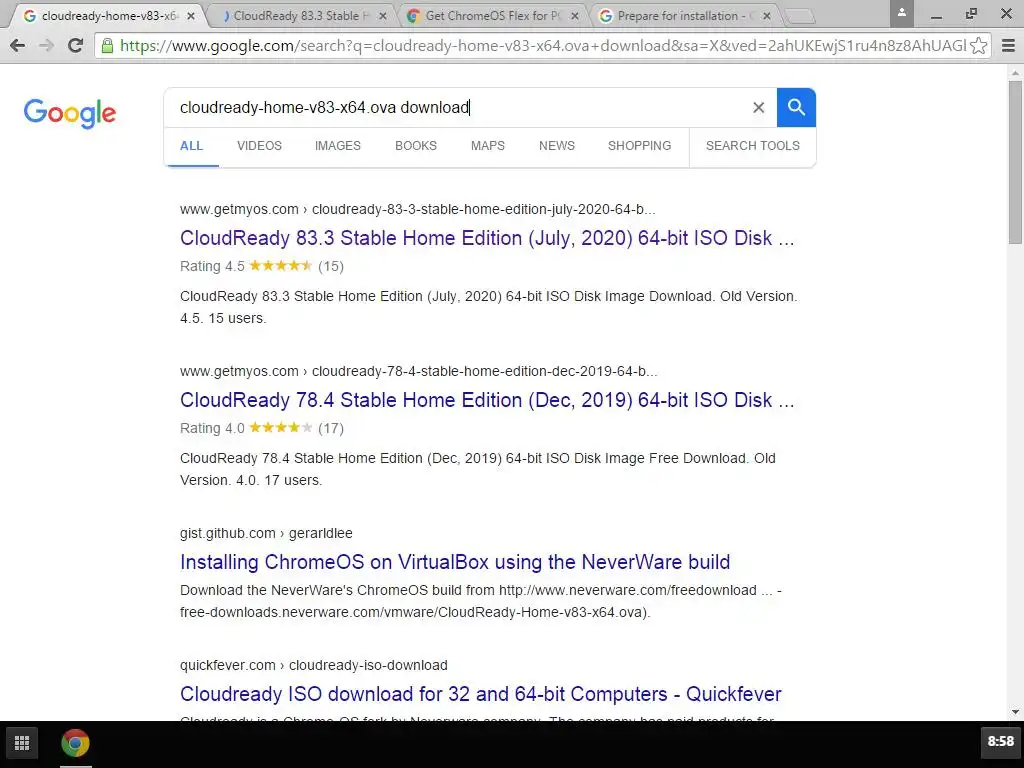
Task: Go back with the browser back arrow
Action: tap(18, 45)
